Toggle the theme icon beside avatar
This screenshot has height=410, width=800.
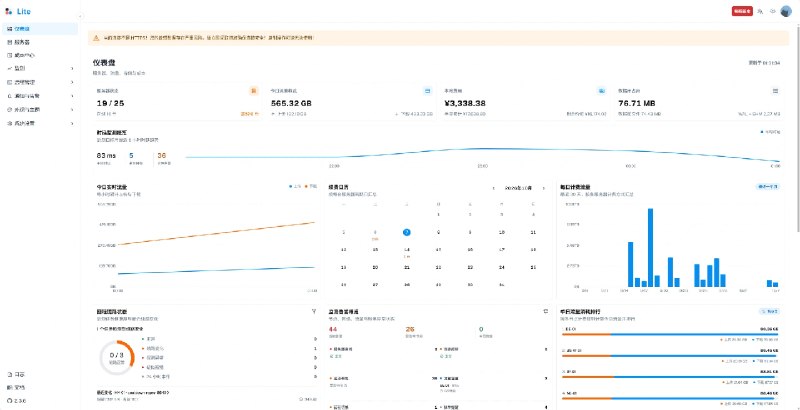tap(773, 11)
